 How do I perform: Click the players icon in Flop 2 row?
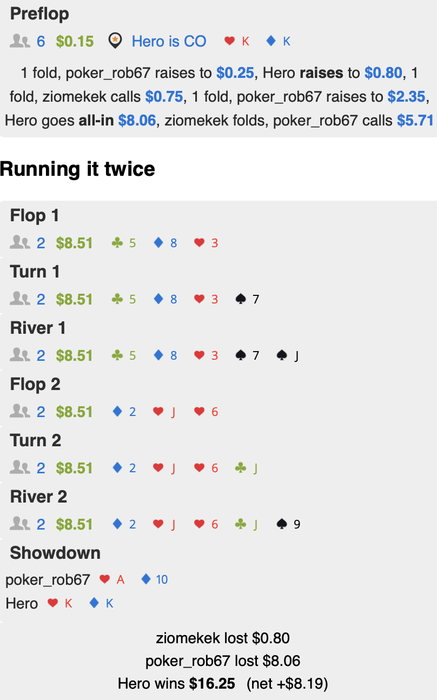[20, 412]
